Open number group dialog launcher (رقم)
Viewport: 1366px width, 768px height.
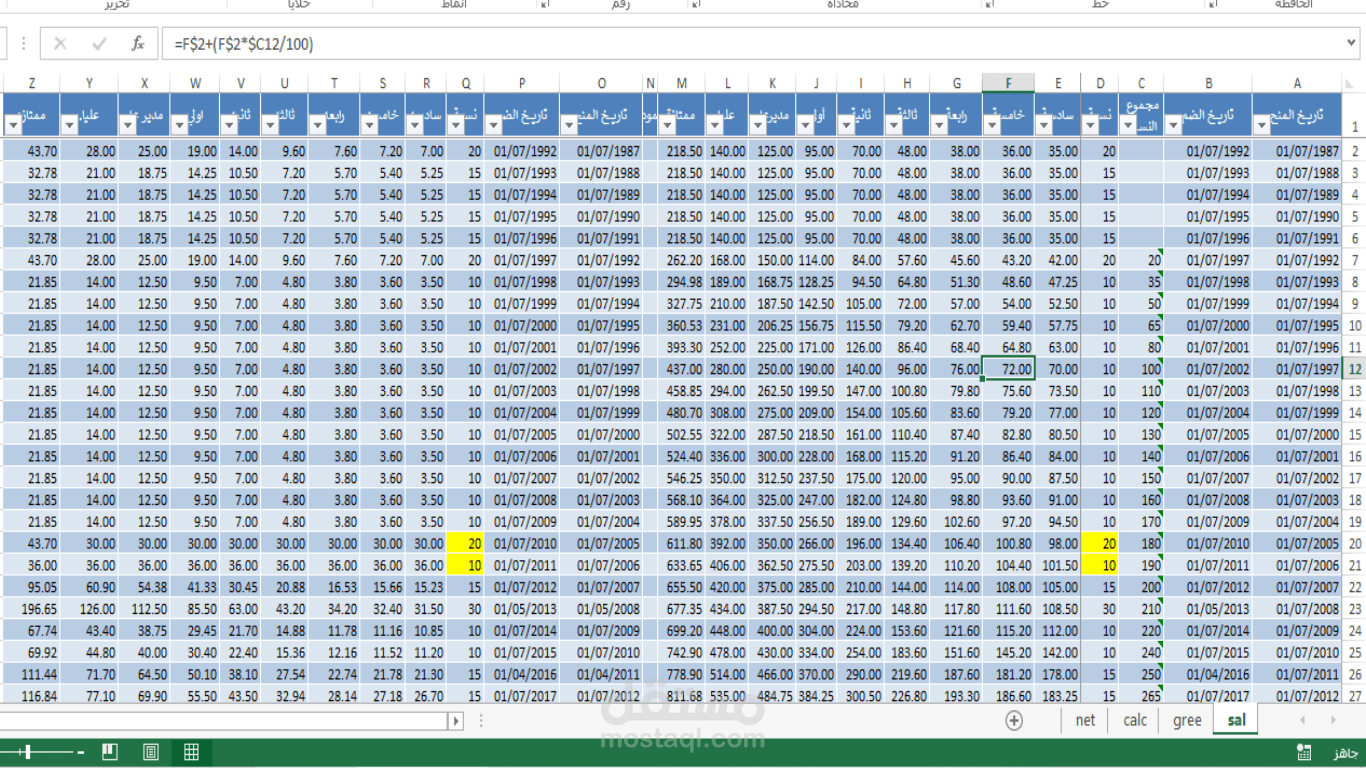coord(546,5)
